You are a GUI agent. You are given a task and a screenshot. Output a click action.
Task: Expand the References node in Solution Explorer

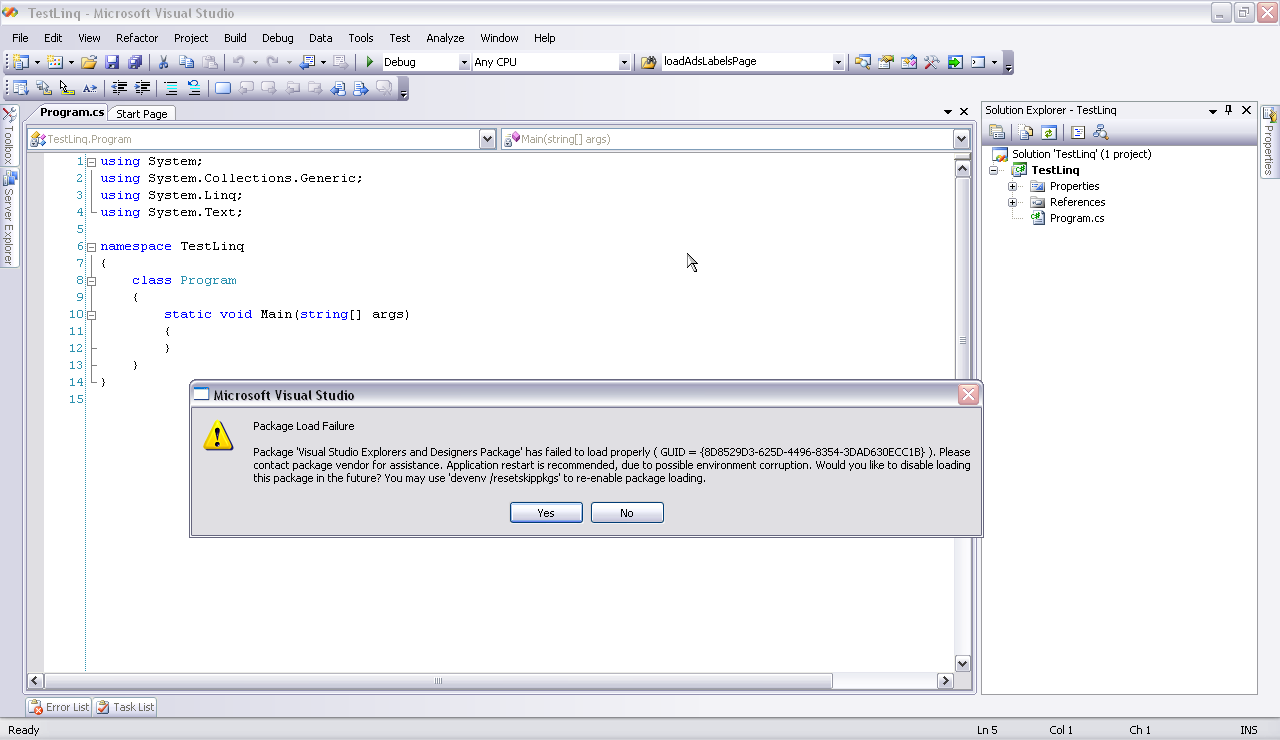pyautogui.click(x=1012, y=203)
